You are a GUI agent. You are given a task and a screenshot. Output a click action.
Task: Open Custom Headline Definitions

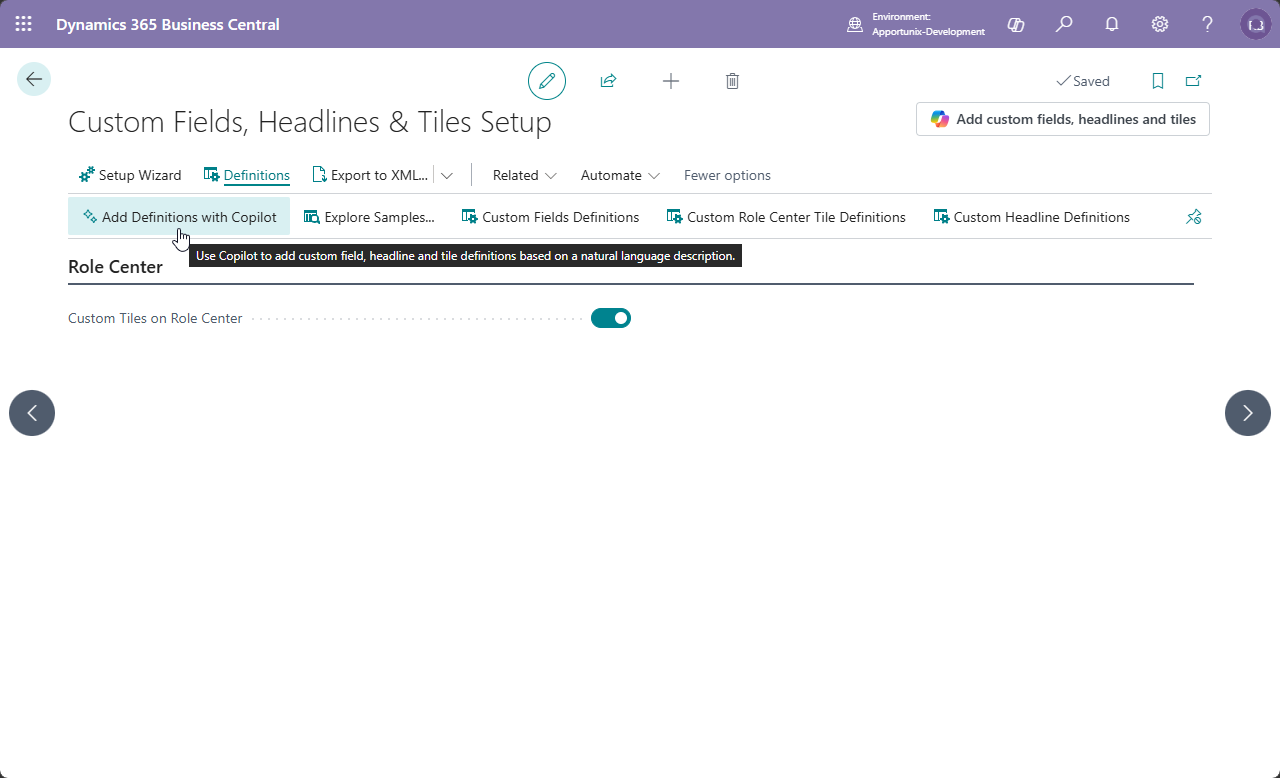coord(1031,217)
